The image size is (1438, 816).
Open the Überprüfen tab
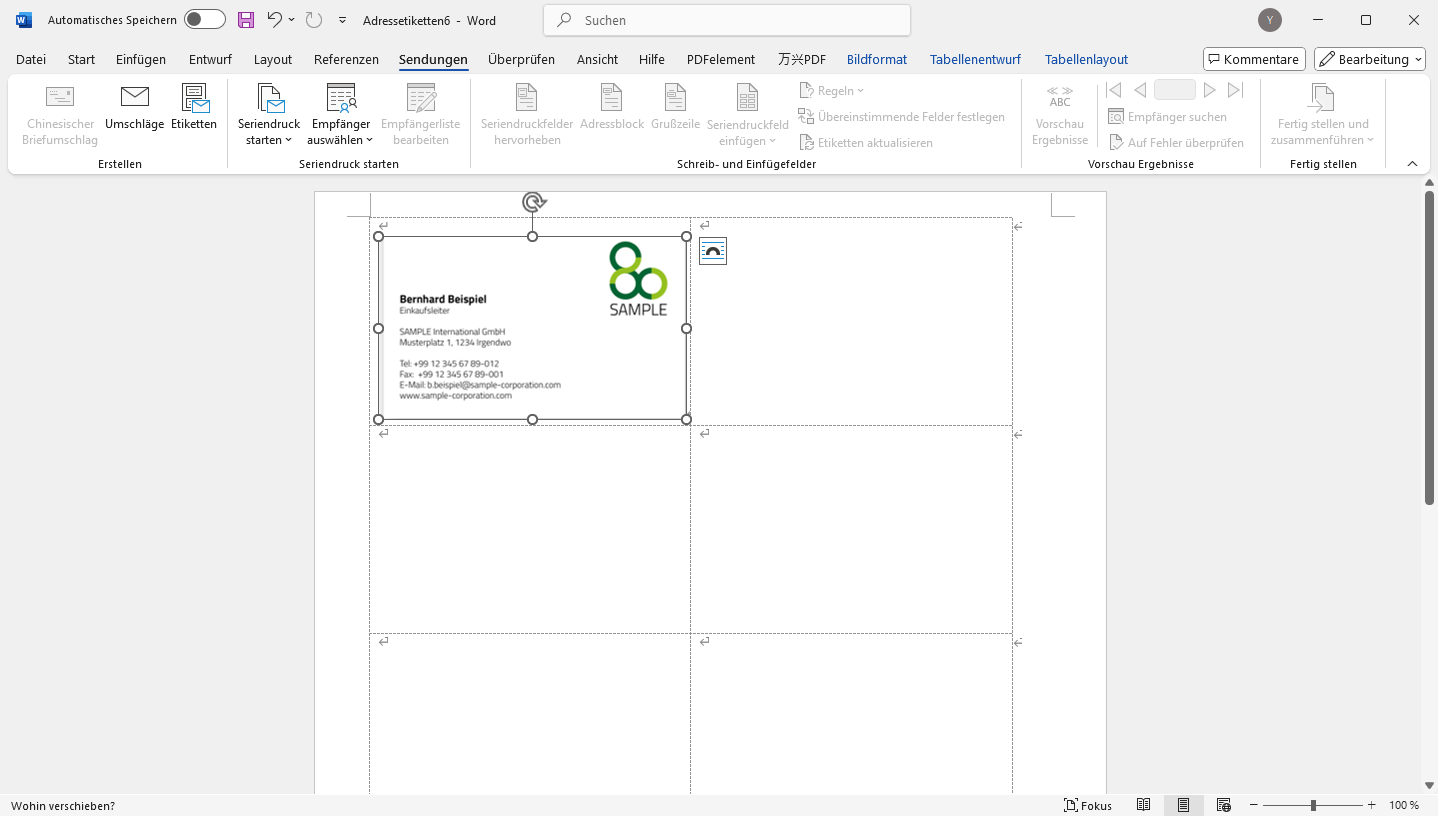click(x=521, y=60)
